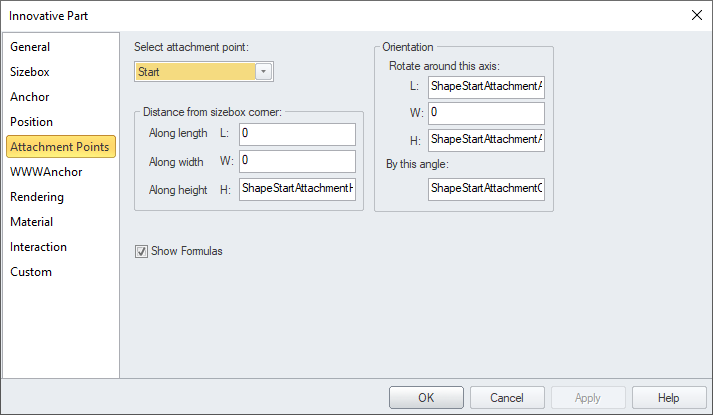Click the Innovative Part title text
The height and width of the screenshot is (415, 713).
(48, 16)
